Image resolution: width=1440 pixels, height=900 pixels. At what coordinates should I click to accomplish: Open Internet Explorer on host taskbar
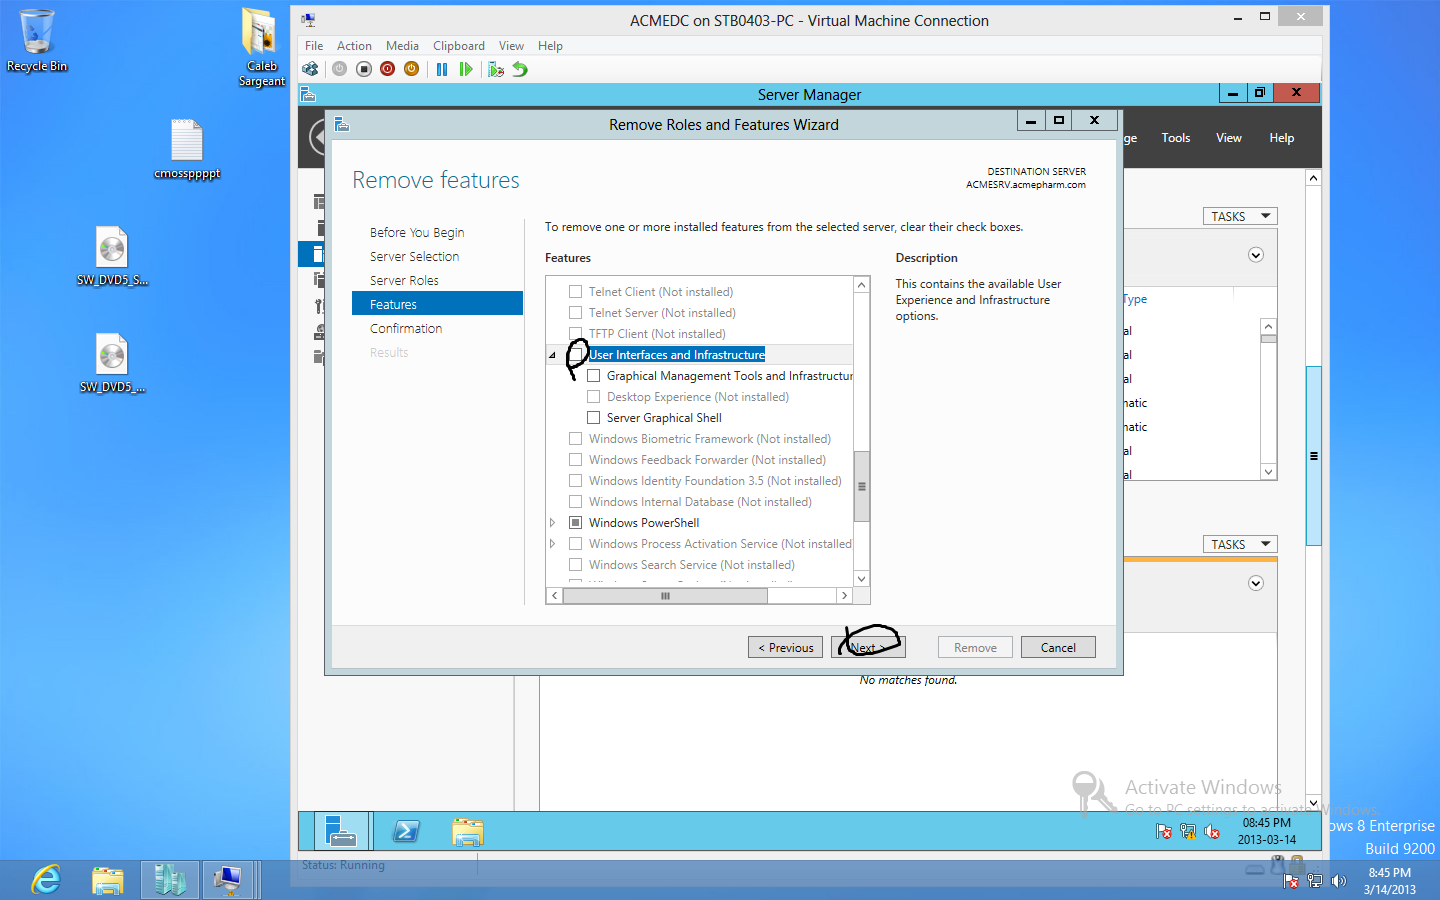tap(46, 880)
